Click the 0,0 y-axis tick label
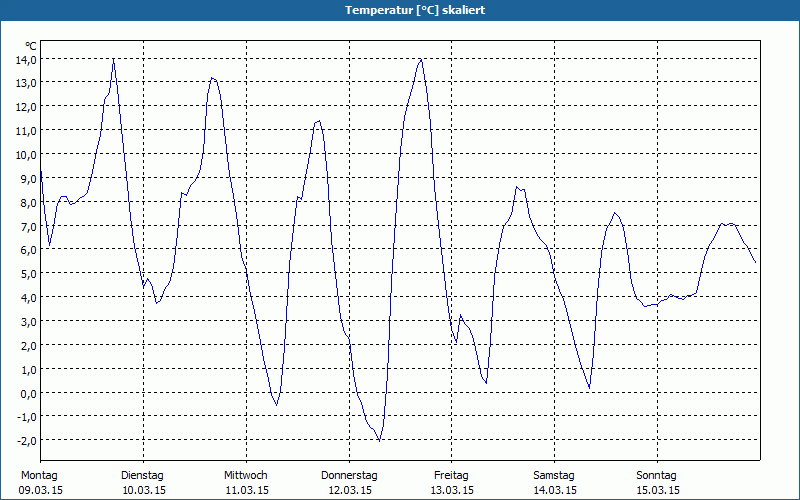Viewport: 800px width, 500px height. tap(28, 393)
